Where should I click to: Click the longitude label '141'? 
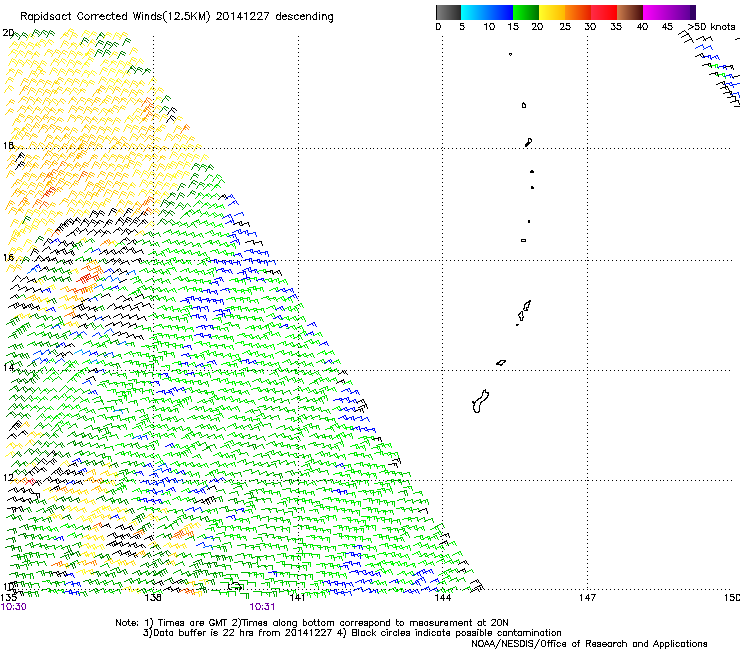(x=297, y=598)
